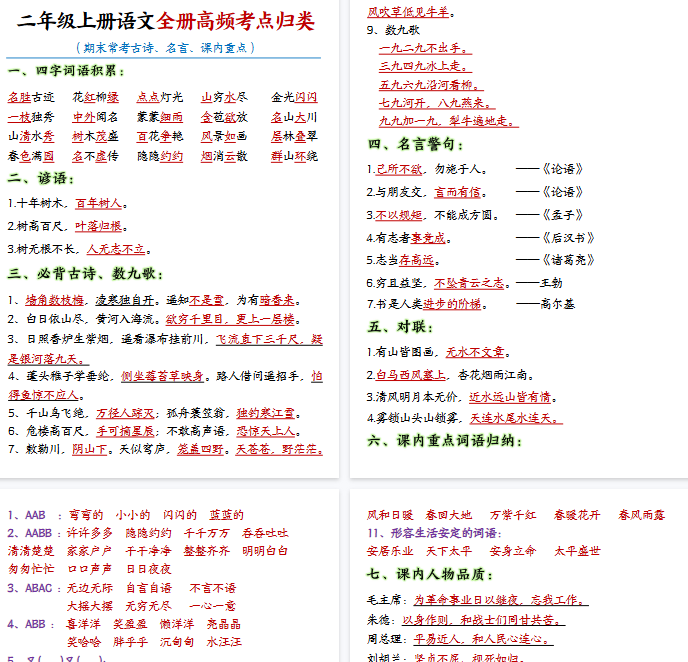Screen dimensions: 688x662
Task: Click the line '11、形容生活安定的词语'
Action: 434,533
